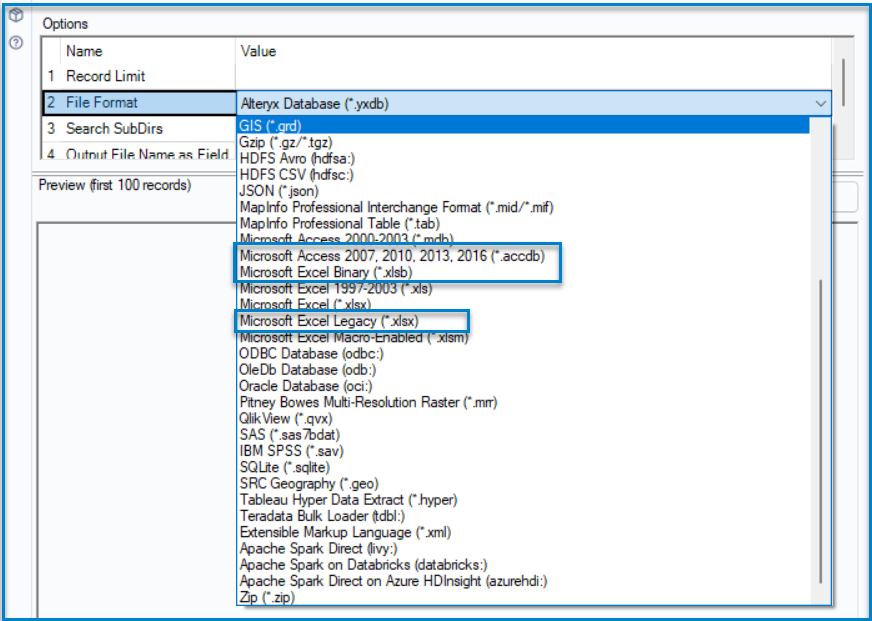Select Microsoft Access 2007, 2010, 2013, 2016 (*.accdb)
Viewport: 872px width, 621px height.
pyautogui.click(x=390, y=256)
